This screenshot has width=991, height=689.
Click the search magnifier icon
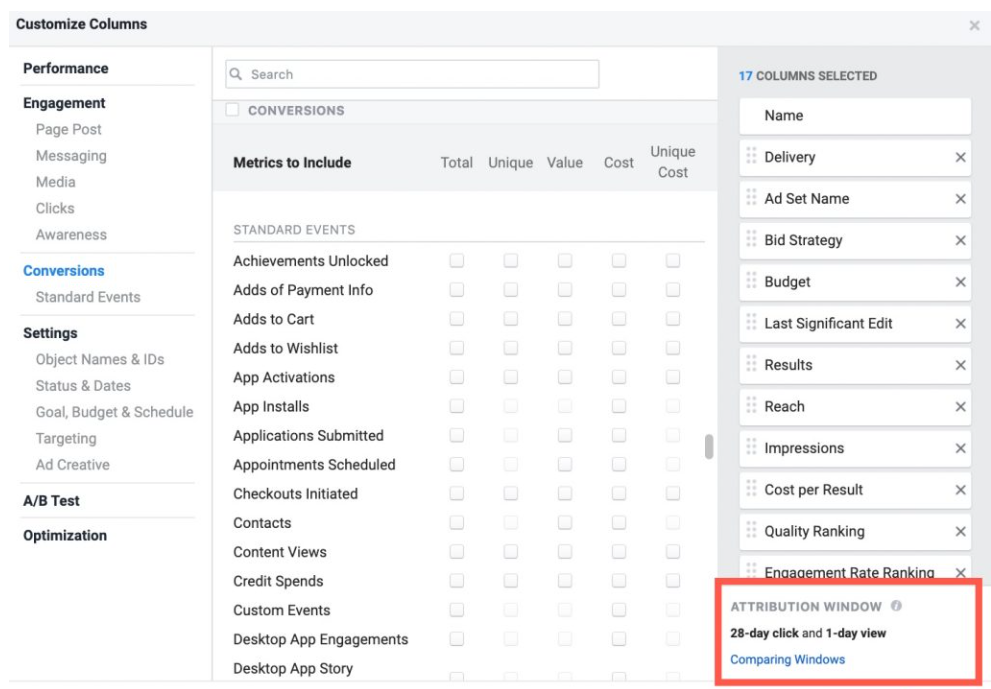pos(236,74)
